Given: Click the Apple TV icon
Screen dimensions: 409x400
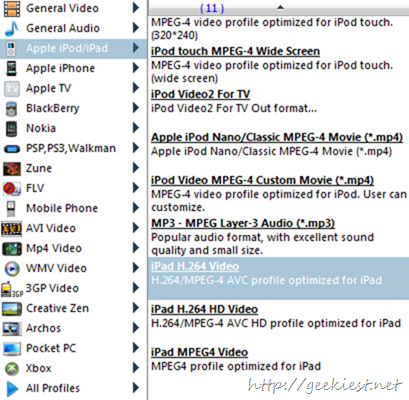Looking at the screenshot, I should 12,89.
